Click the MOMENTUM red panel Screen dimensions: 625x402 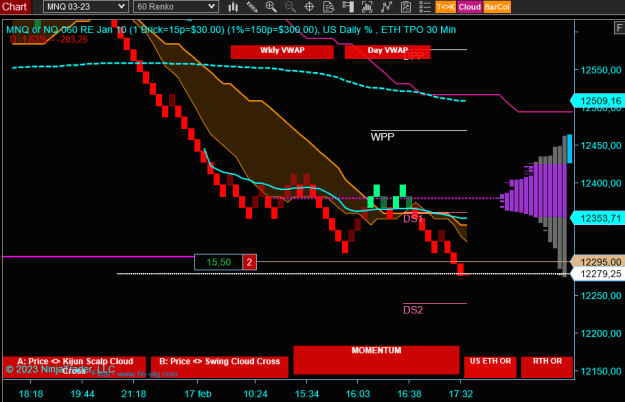tap(376, 360)
